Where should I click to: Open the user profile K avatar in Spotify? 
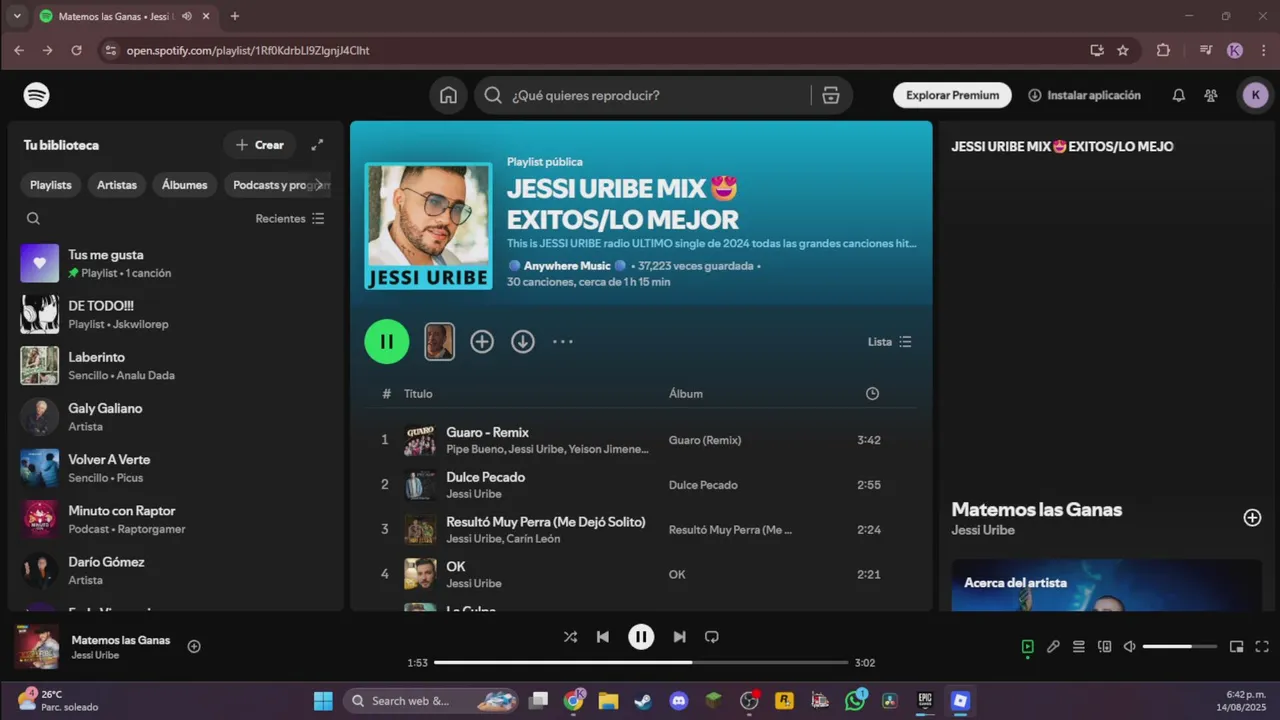(x=1255, y=95)
